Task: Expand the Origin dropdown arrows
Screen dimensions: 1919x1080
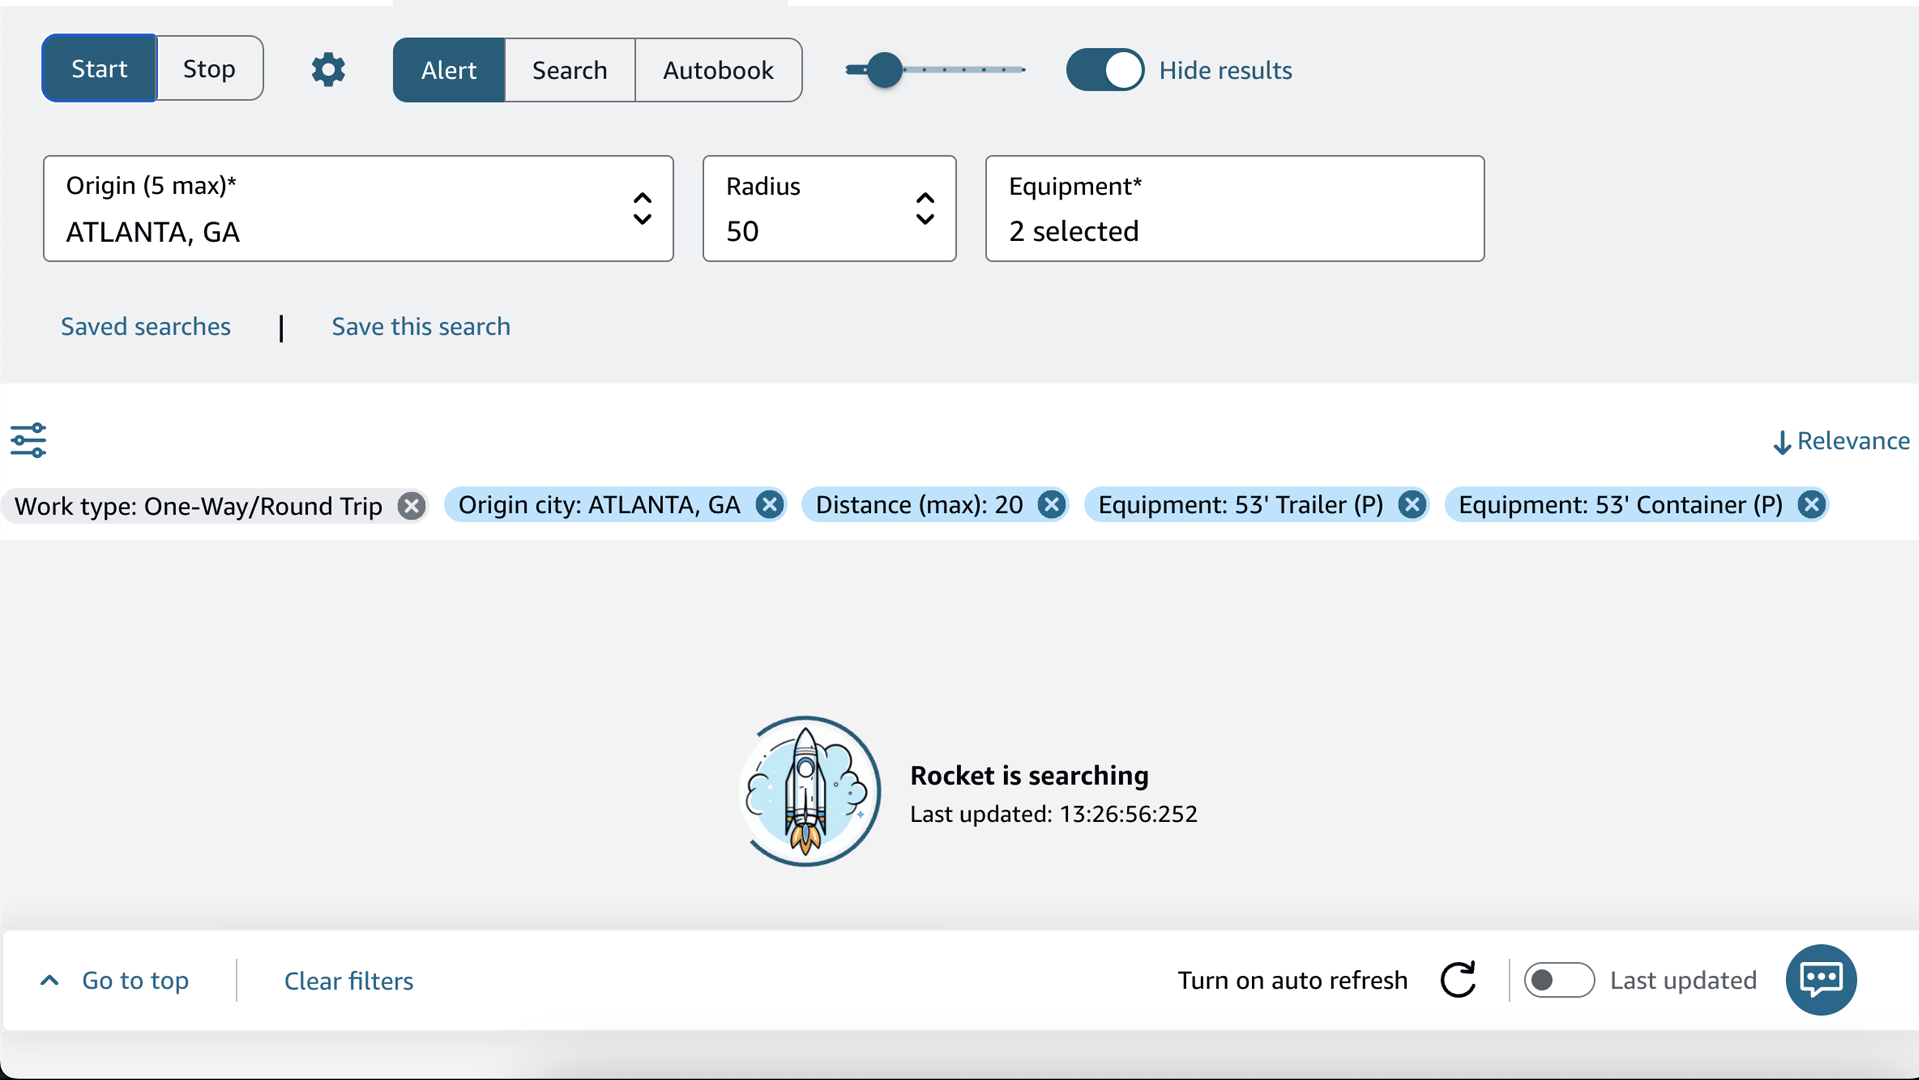Action: [642, 209]
